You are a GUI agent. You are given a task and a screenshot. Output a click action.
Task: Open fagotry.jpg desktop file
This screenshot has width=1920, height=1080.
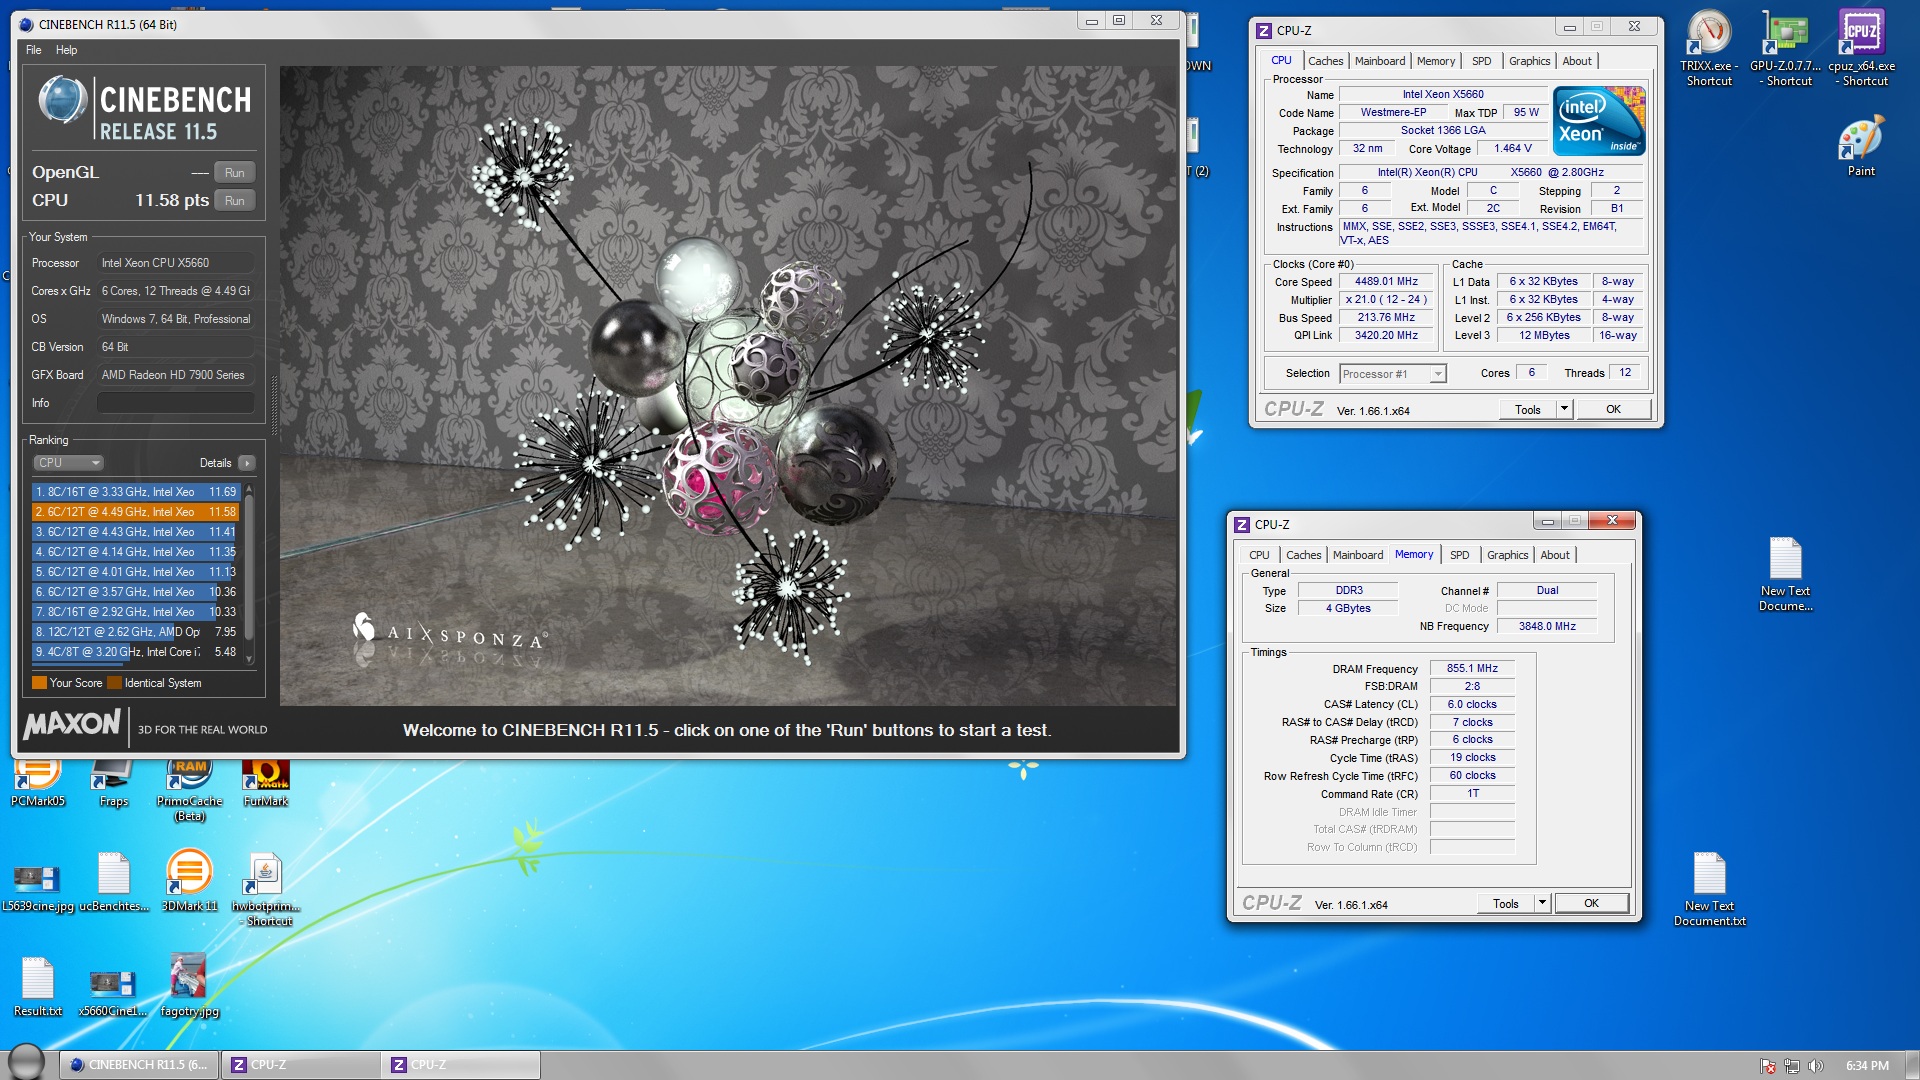[x=189, y=986]
